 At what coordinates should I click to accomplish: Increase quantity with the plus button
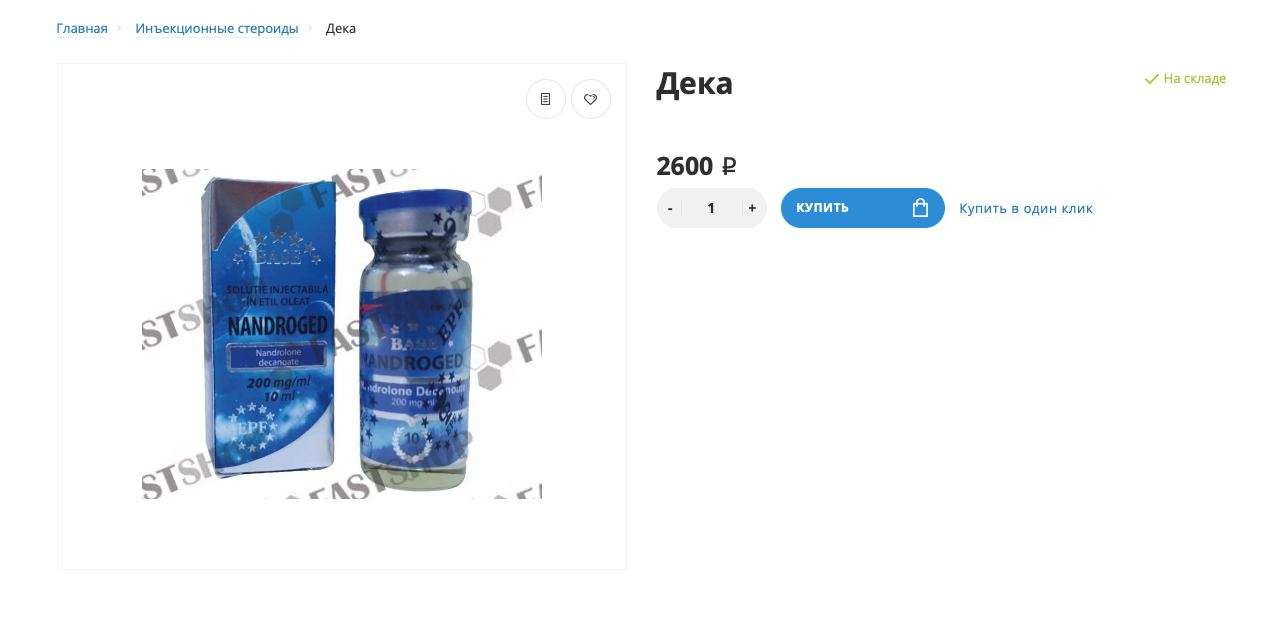752,208
